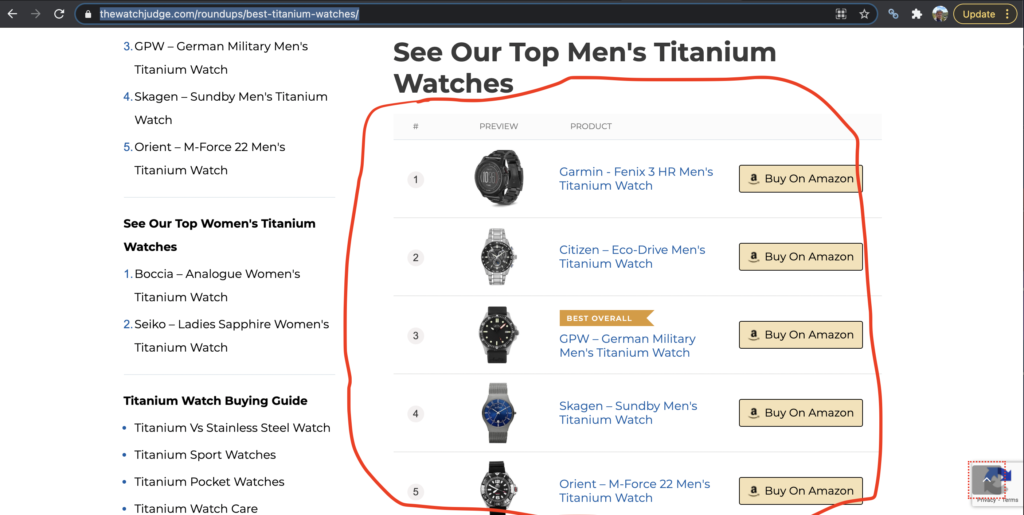Click the blue Skagen watch thumbnail

[498, 413]
